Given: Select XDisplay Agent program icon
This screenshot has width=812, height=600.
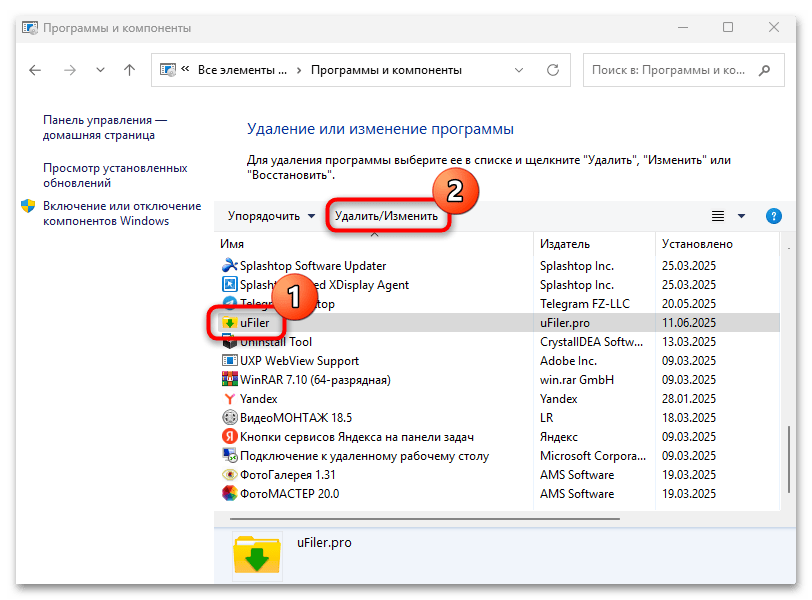Looking at the screenshot, I should coord(229,285).
